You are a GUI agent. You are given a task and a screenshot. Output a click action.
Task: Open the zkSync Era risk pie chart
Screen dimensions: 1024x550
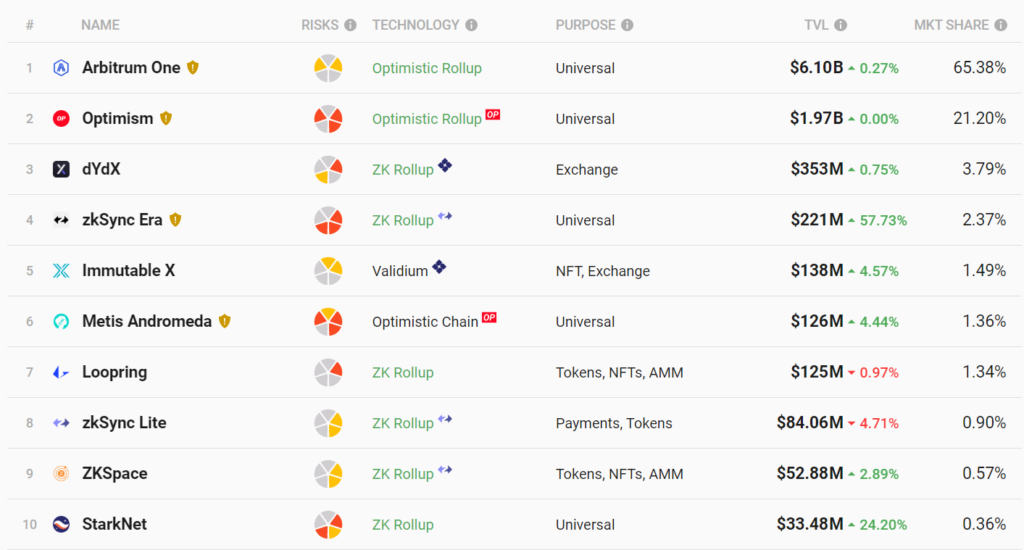(x=328, y=220)
